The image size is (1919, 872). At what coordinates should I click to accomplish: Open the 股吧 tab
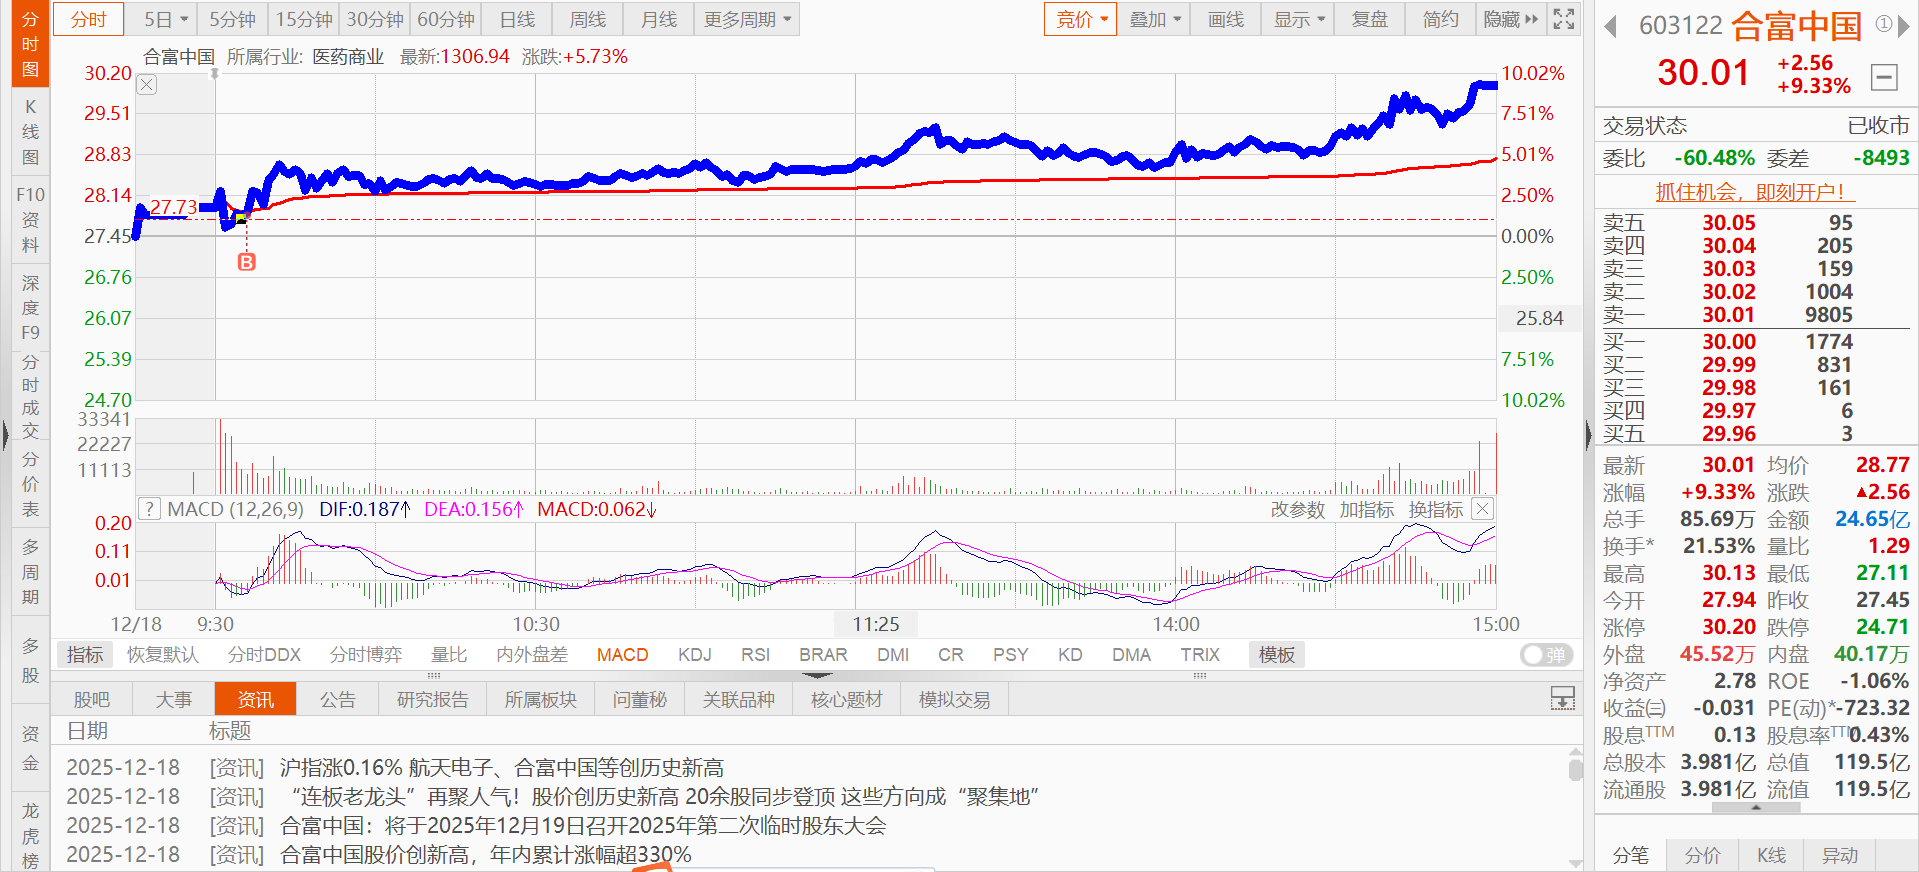pos(92,699)
